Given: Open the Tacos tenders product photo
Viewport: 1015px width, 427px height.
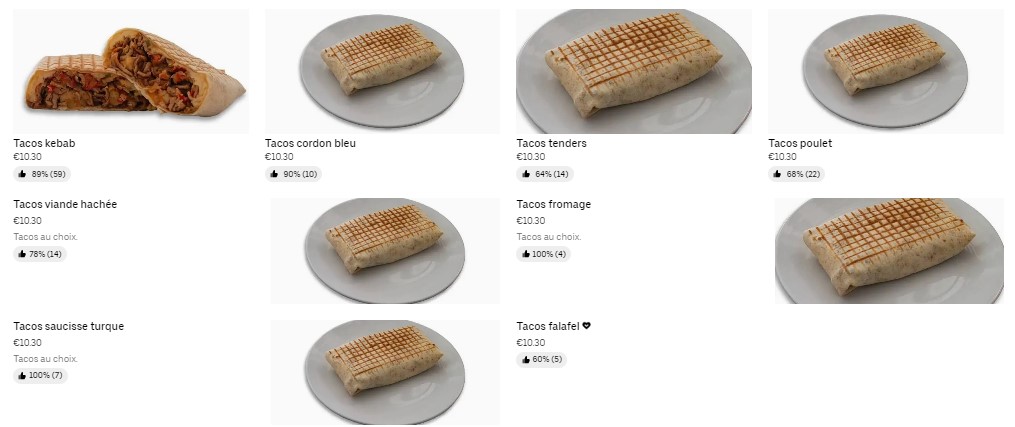Looking at the screenshot, I should pos(633,72).
